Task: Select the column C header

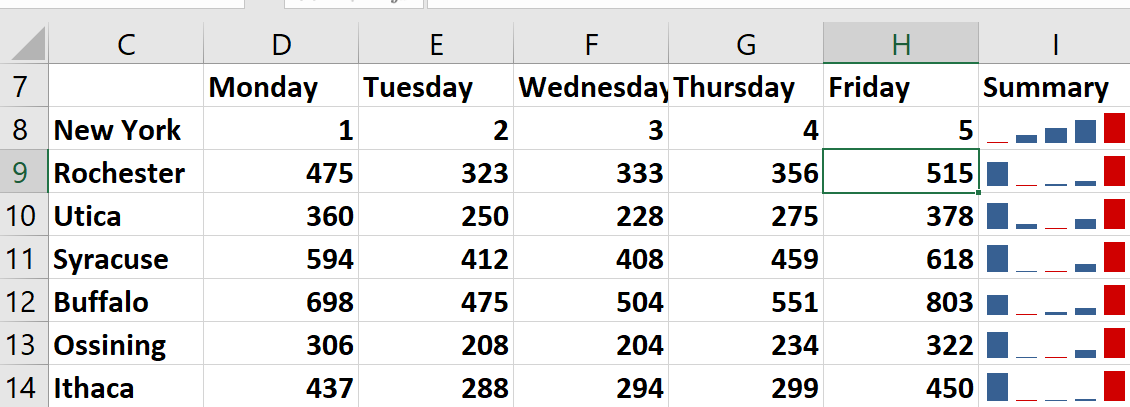Action: tap(126, 43)
